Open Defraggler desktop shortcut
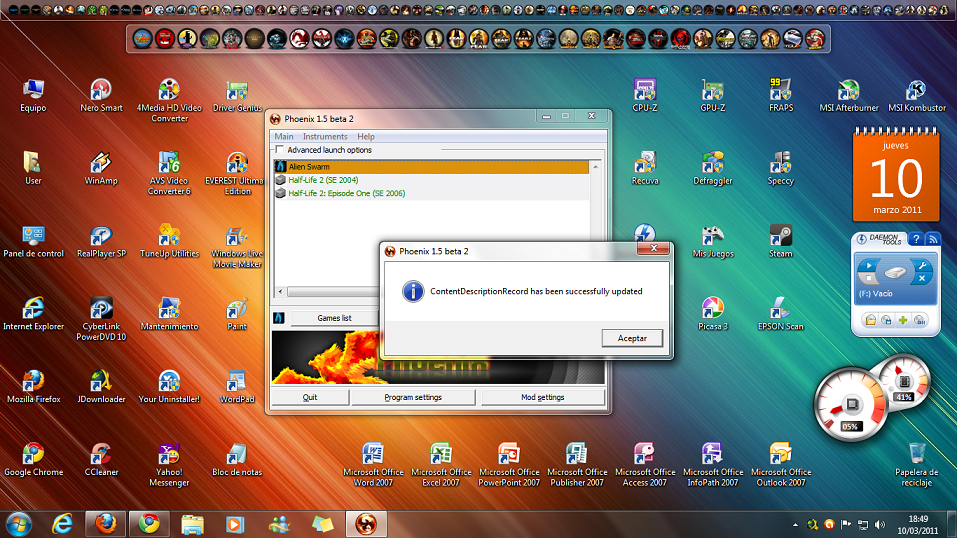The width and height of the screenshot is (957, 538). point(713,169)
